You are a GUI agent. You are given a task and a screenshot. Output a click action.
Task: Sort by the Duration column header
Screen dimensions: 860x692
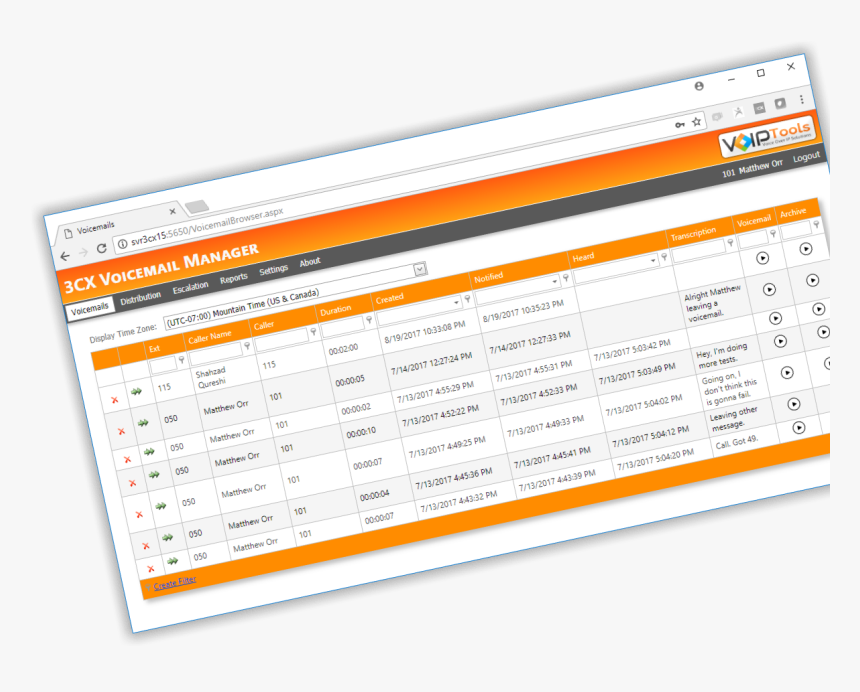tap(335, 310)
